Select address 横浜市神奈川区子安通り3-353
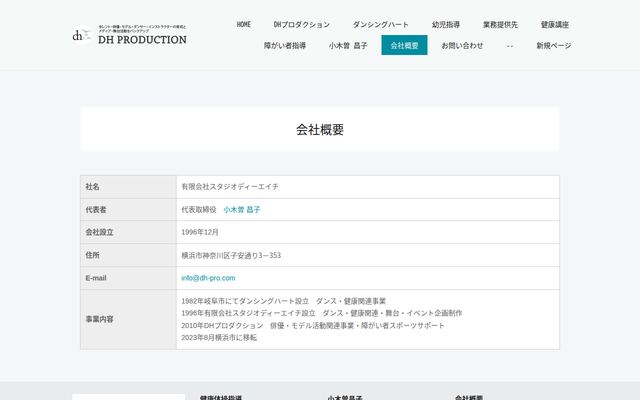Screen dimensions: 640x400 point(231,255)
